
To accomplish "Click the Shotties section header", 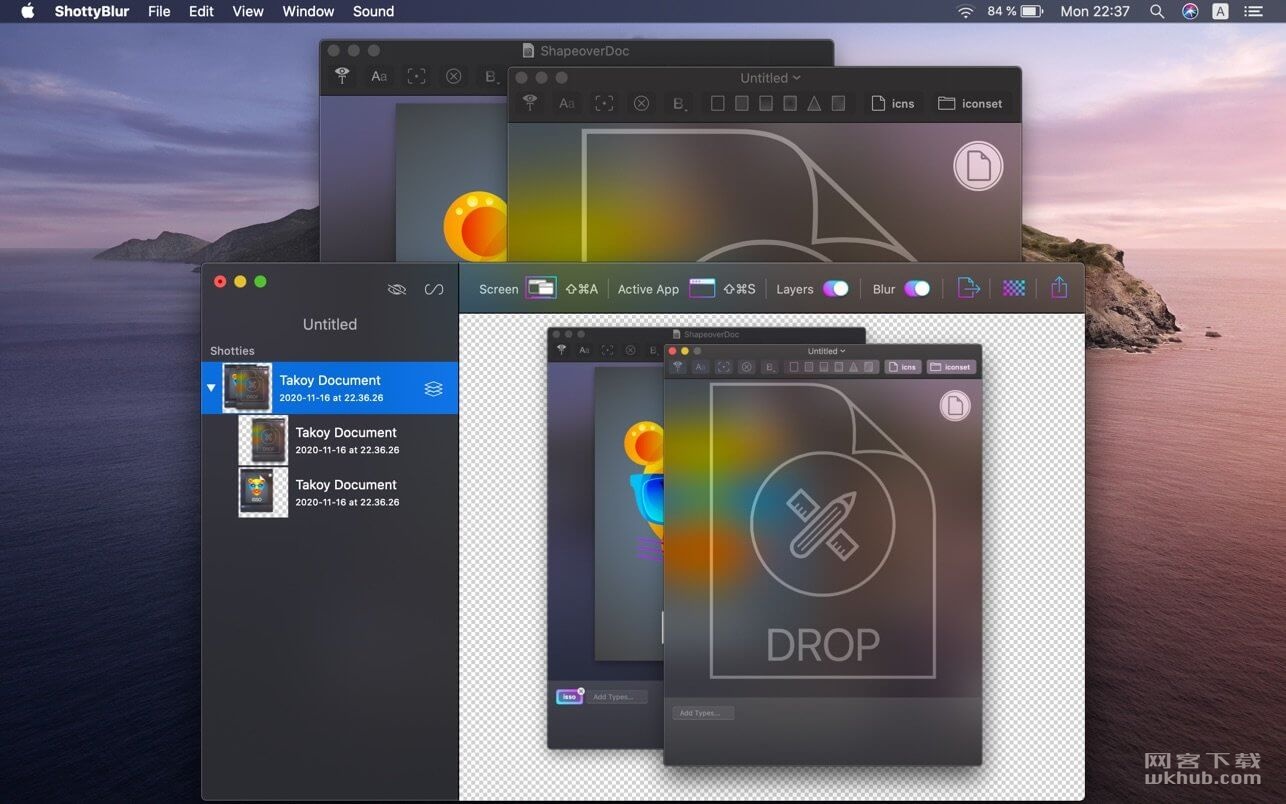I will (x=232, y=351).
